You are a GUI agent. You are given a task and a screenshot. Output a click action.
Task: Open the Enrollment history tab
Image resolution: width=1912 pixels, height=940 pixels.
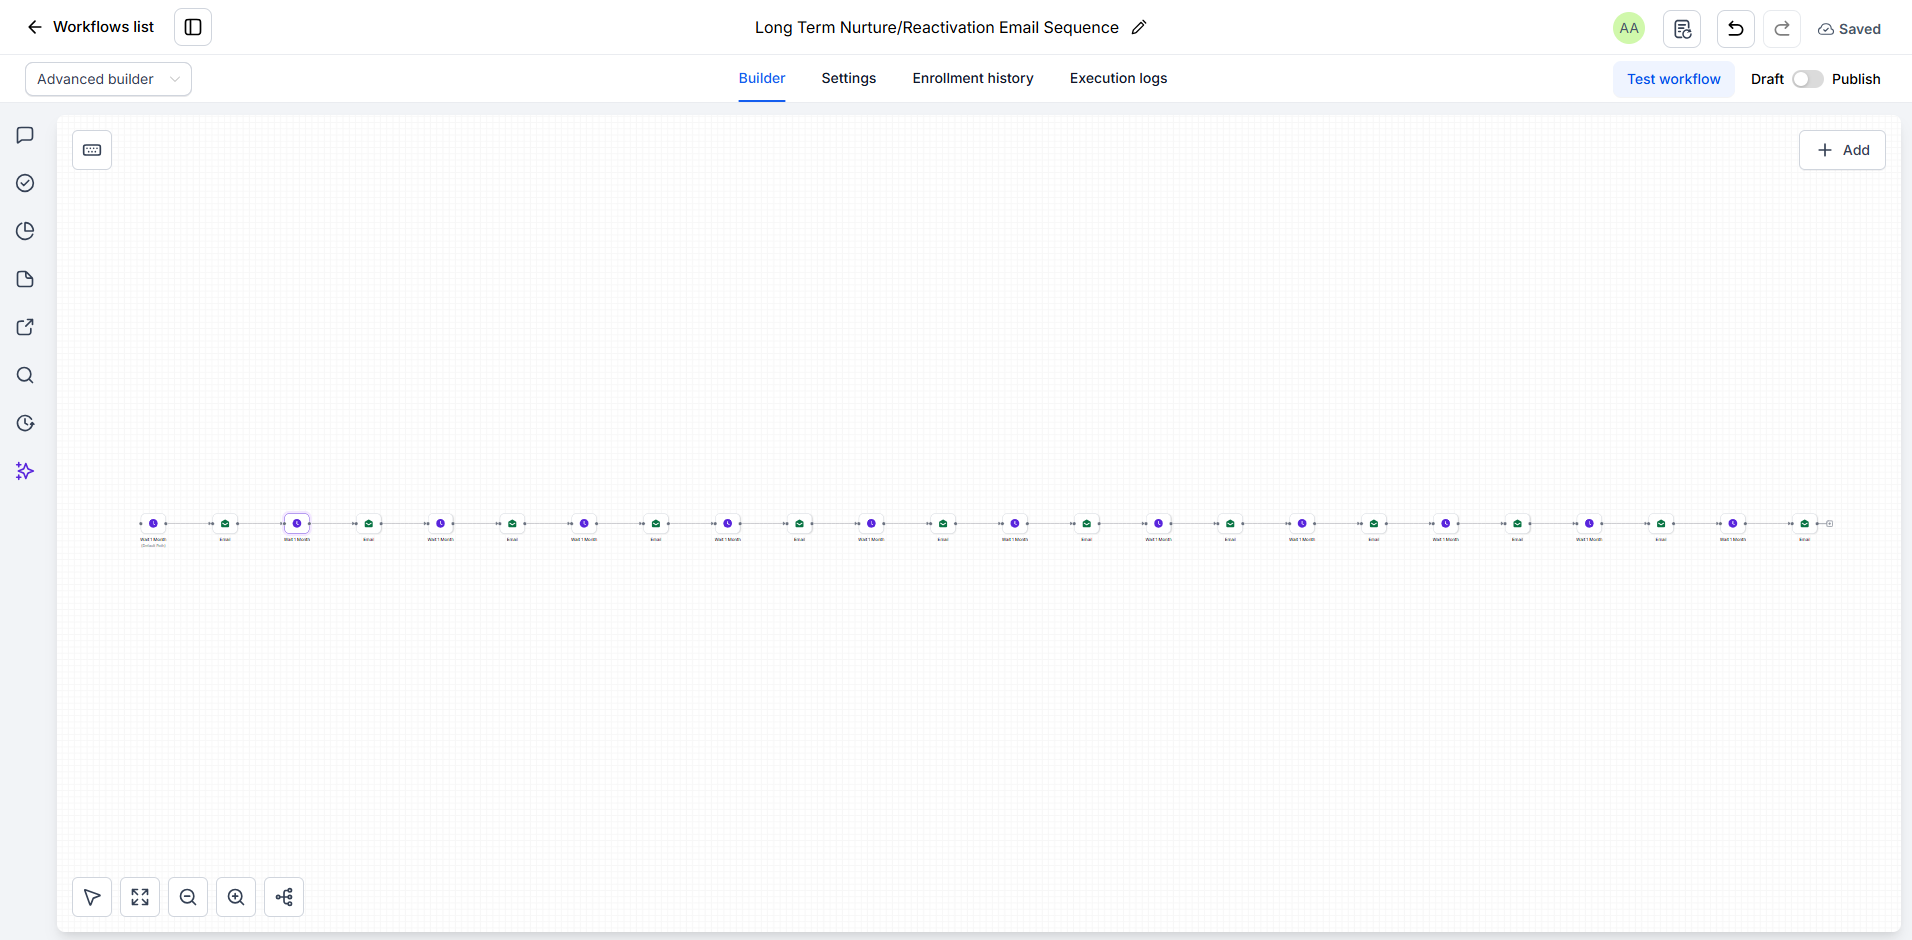[x=973, y=78]
